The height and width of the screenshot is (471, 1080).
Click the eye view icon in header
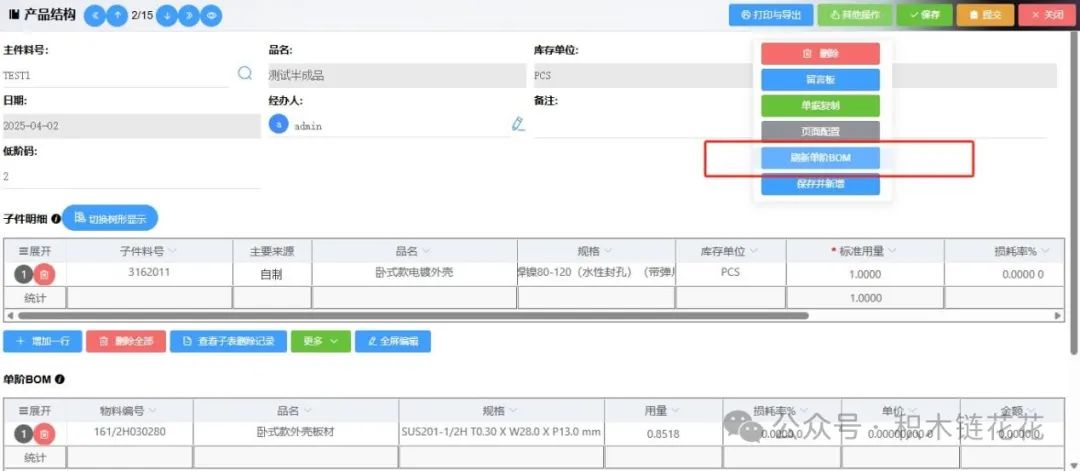pyautogui.click(x=211, y=15)
